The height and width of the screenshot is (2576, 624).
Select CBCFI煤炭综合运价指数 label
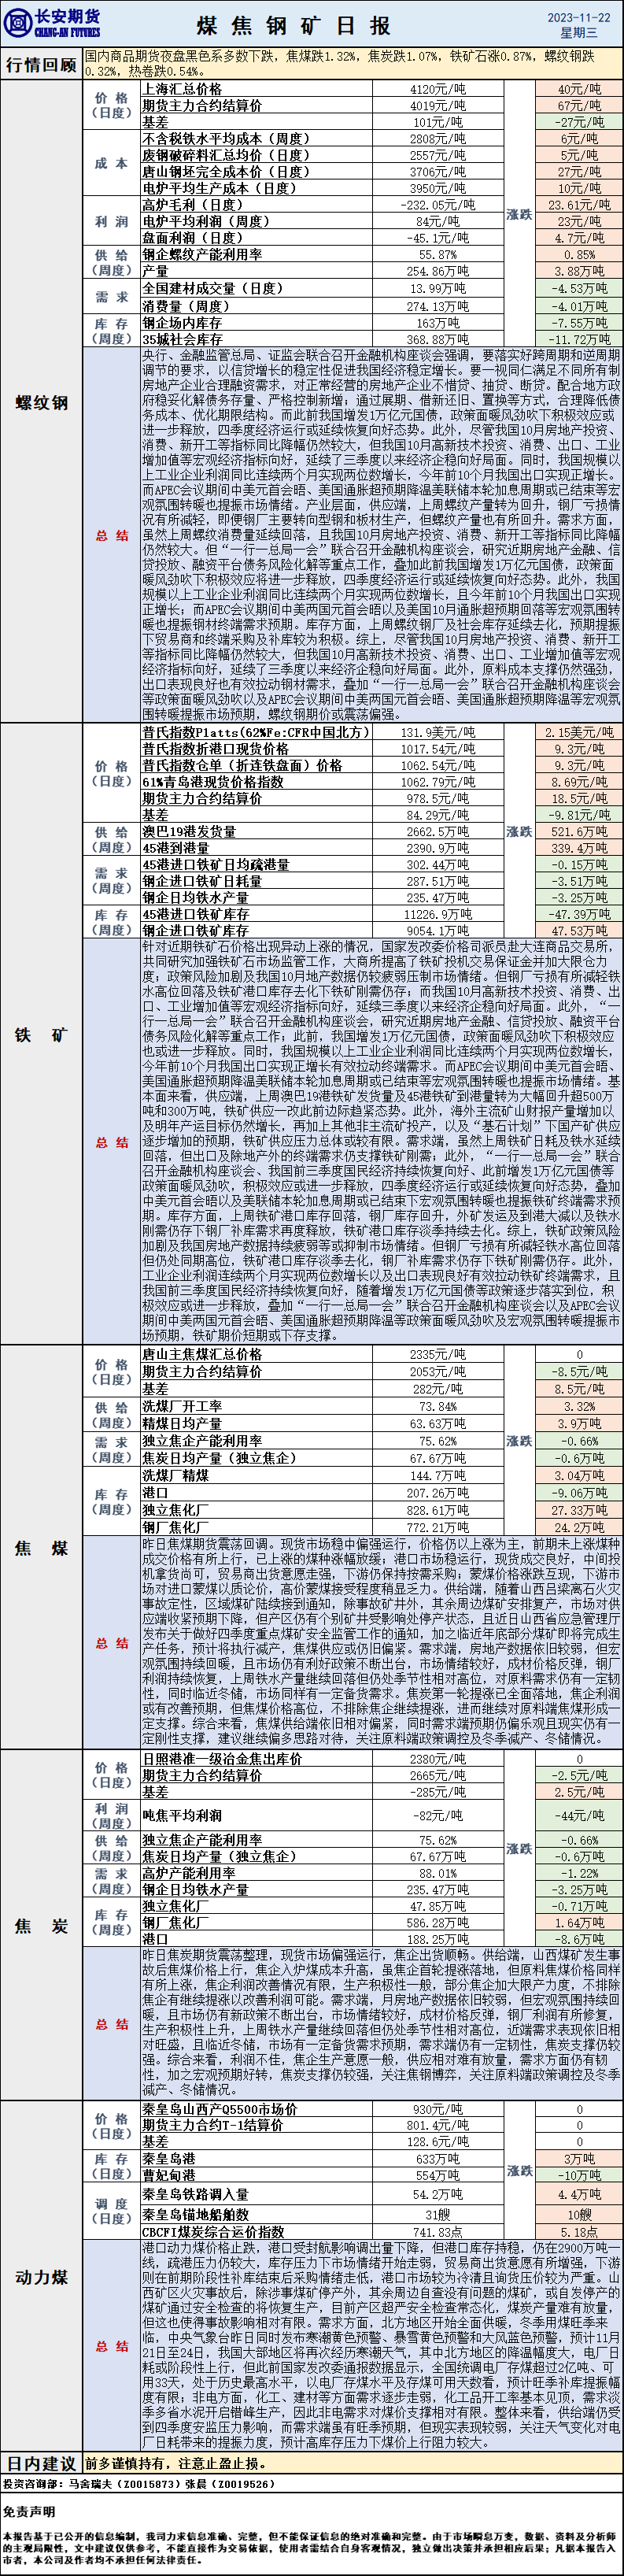coord(213,2231)
